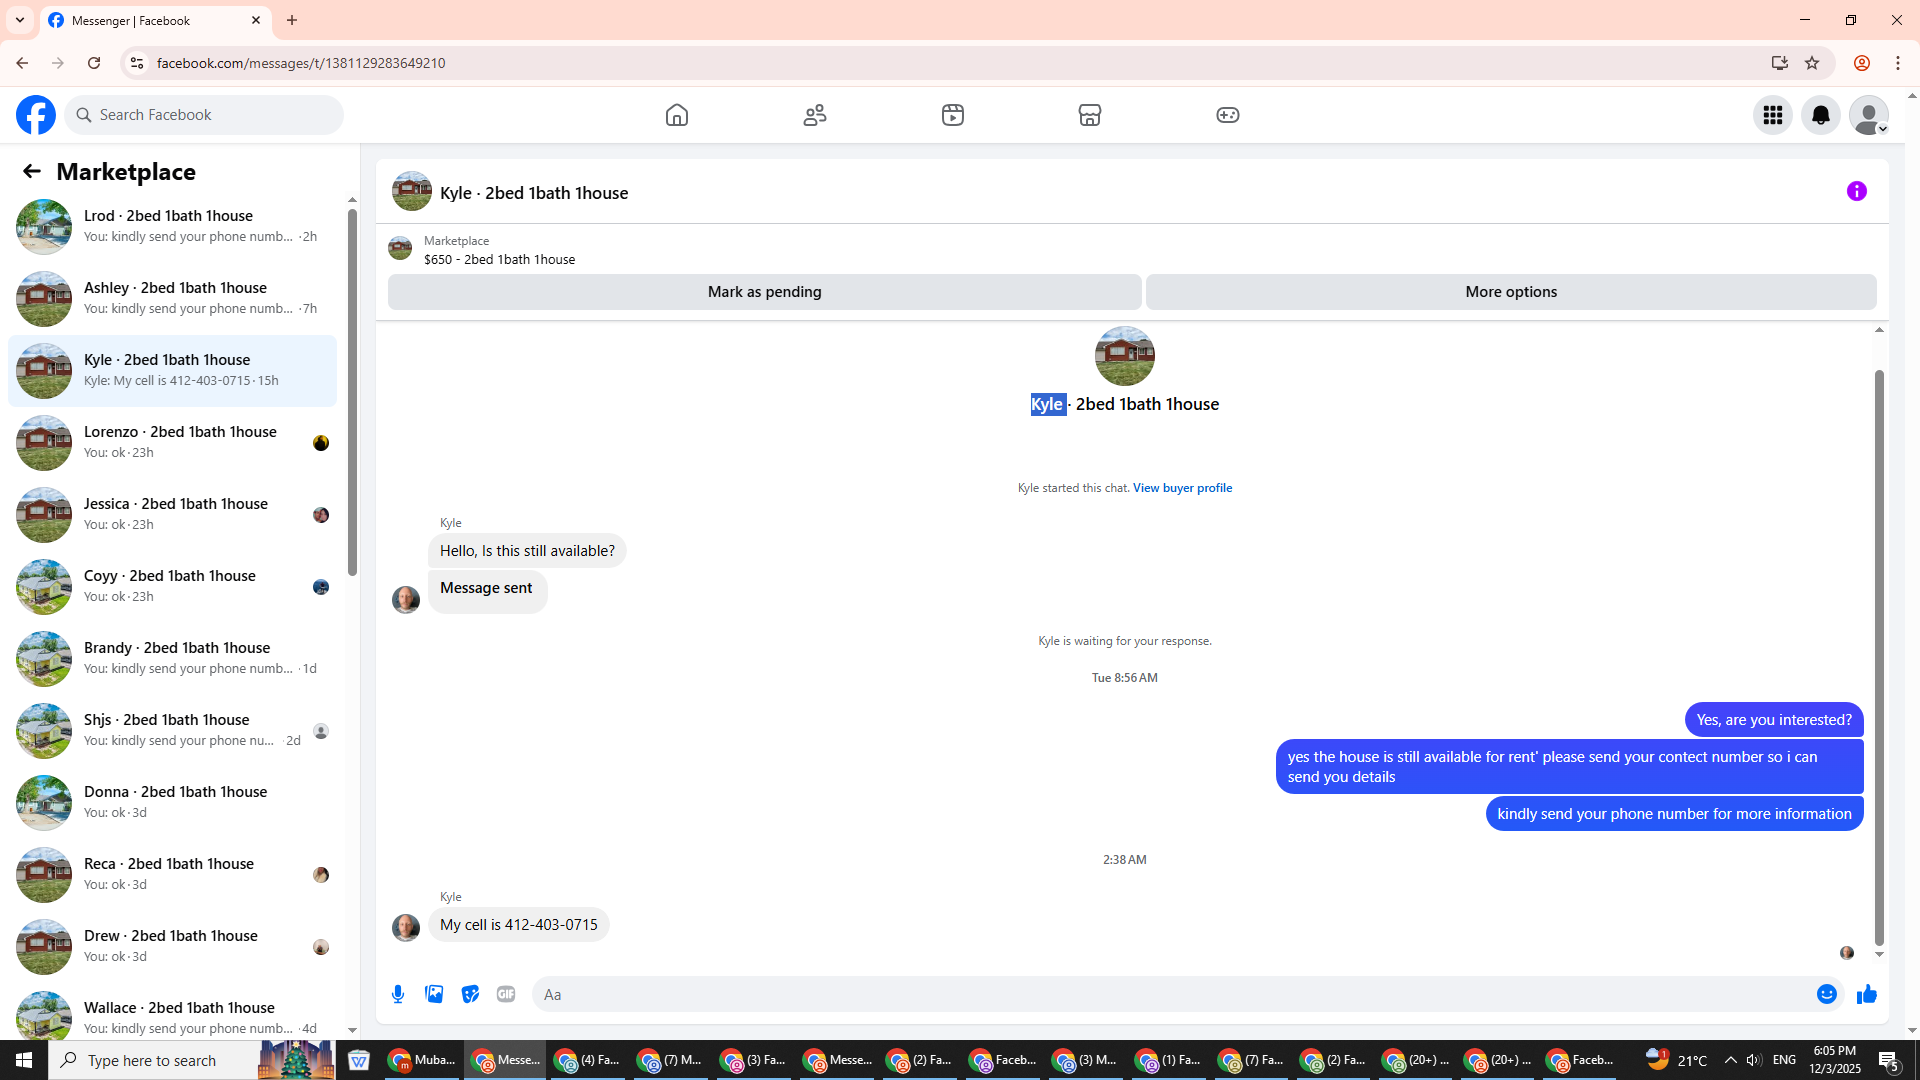The height and width of the screenshot is (1080, 1920).
Task: Click the conversation list scrollbar
Action: (352, 392)
